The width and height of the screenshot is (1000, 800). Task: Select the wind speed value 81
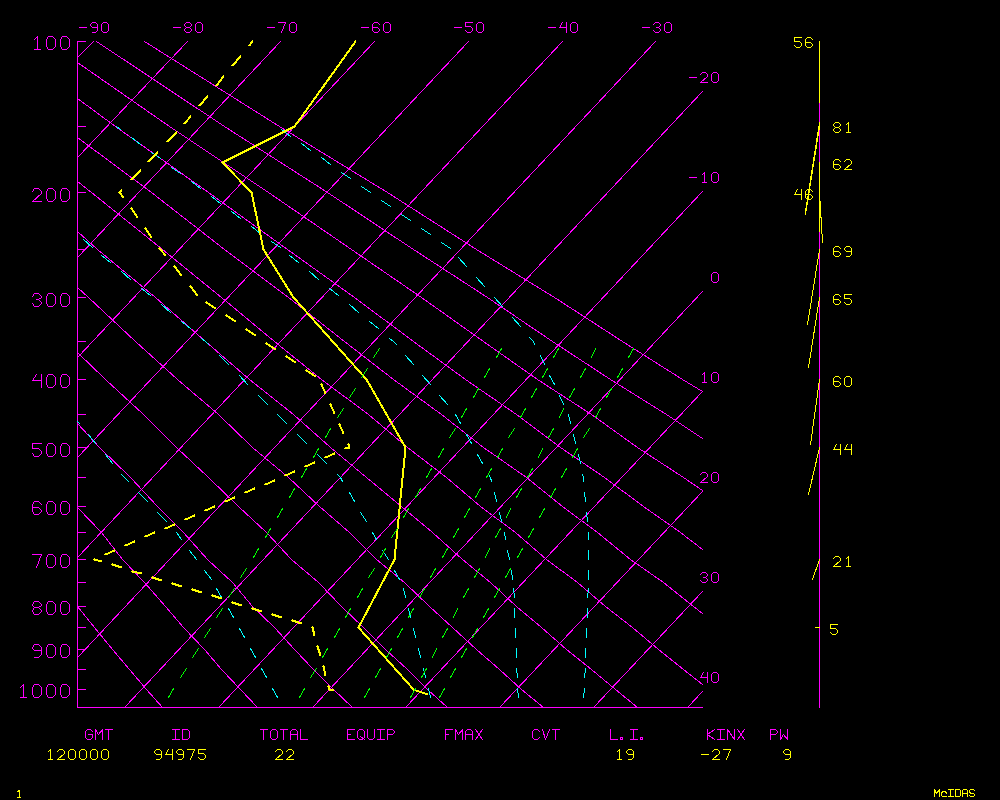pyautogui.click(x=842, y=128)
